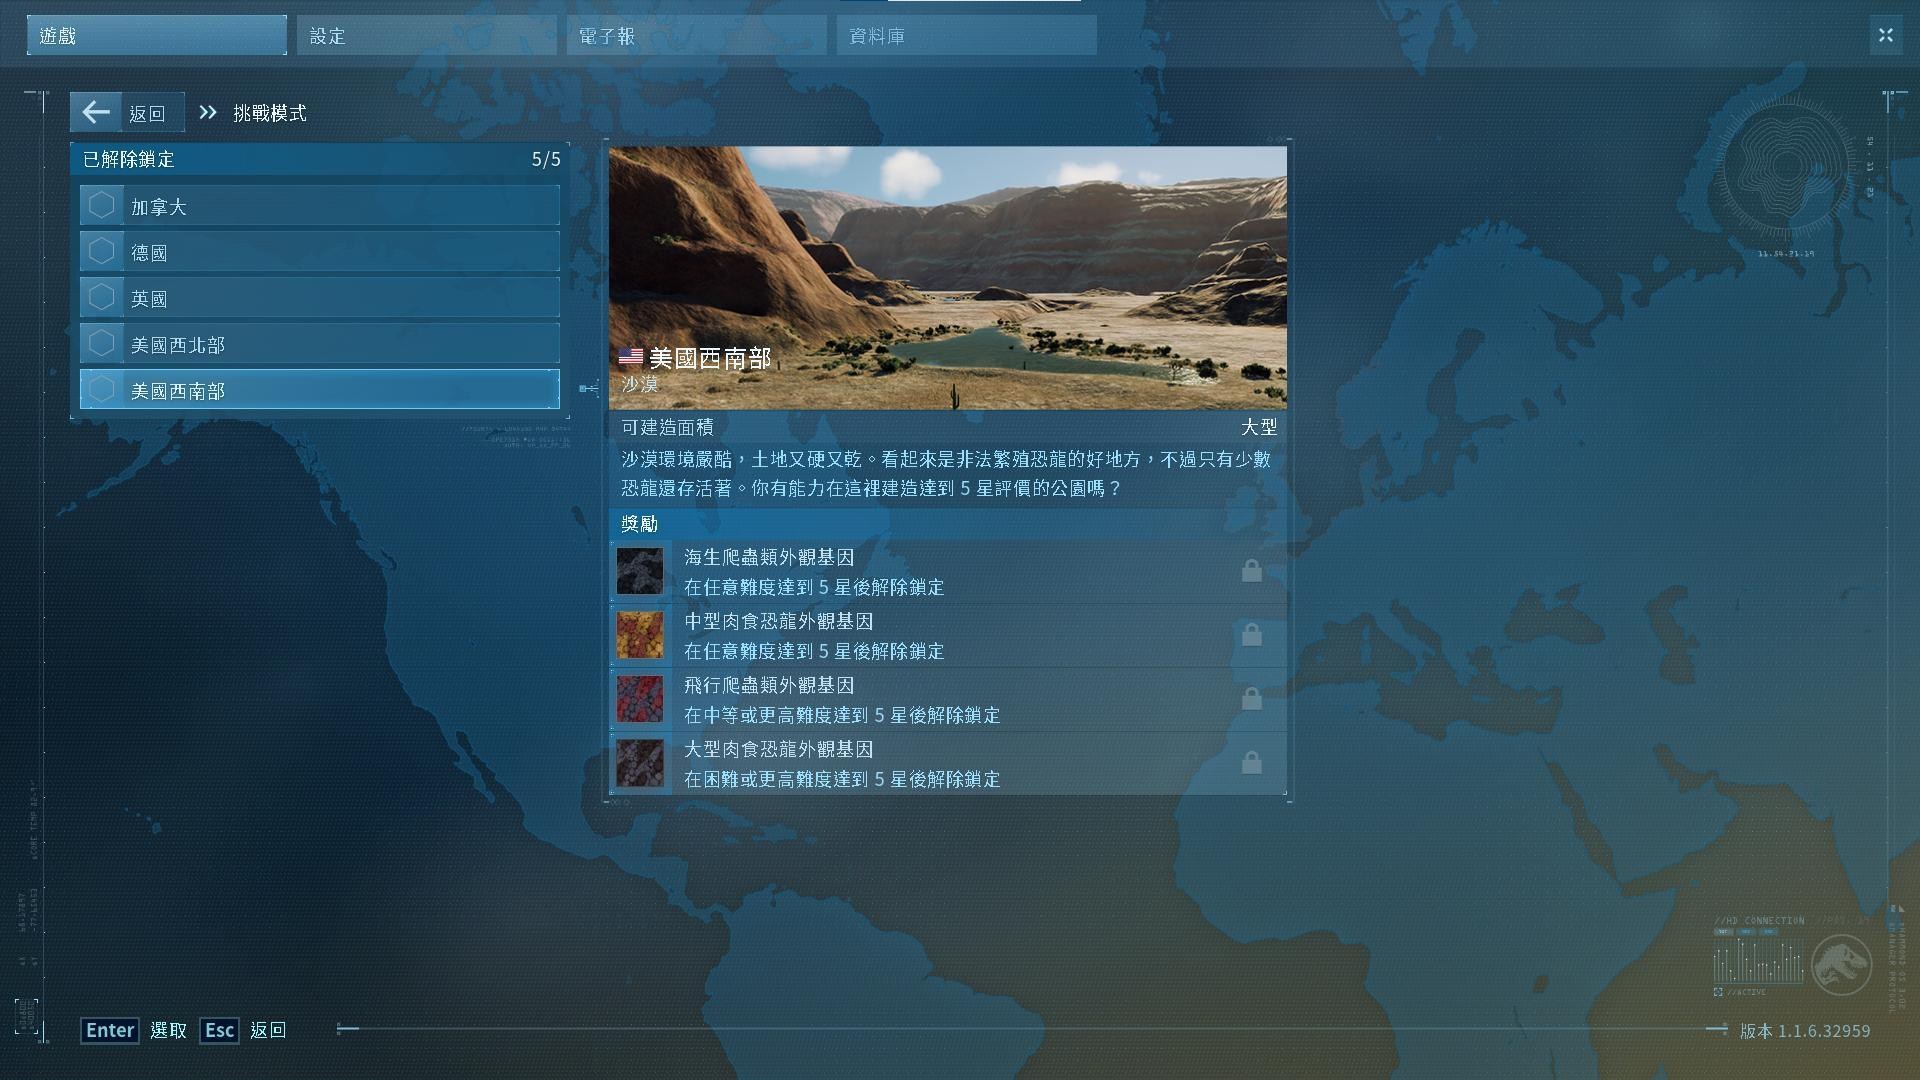
Task: Click lock icon on 大型肉食恐龍 reward
Action: [1251, 763]
